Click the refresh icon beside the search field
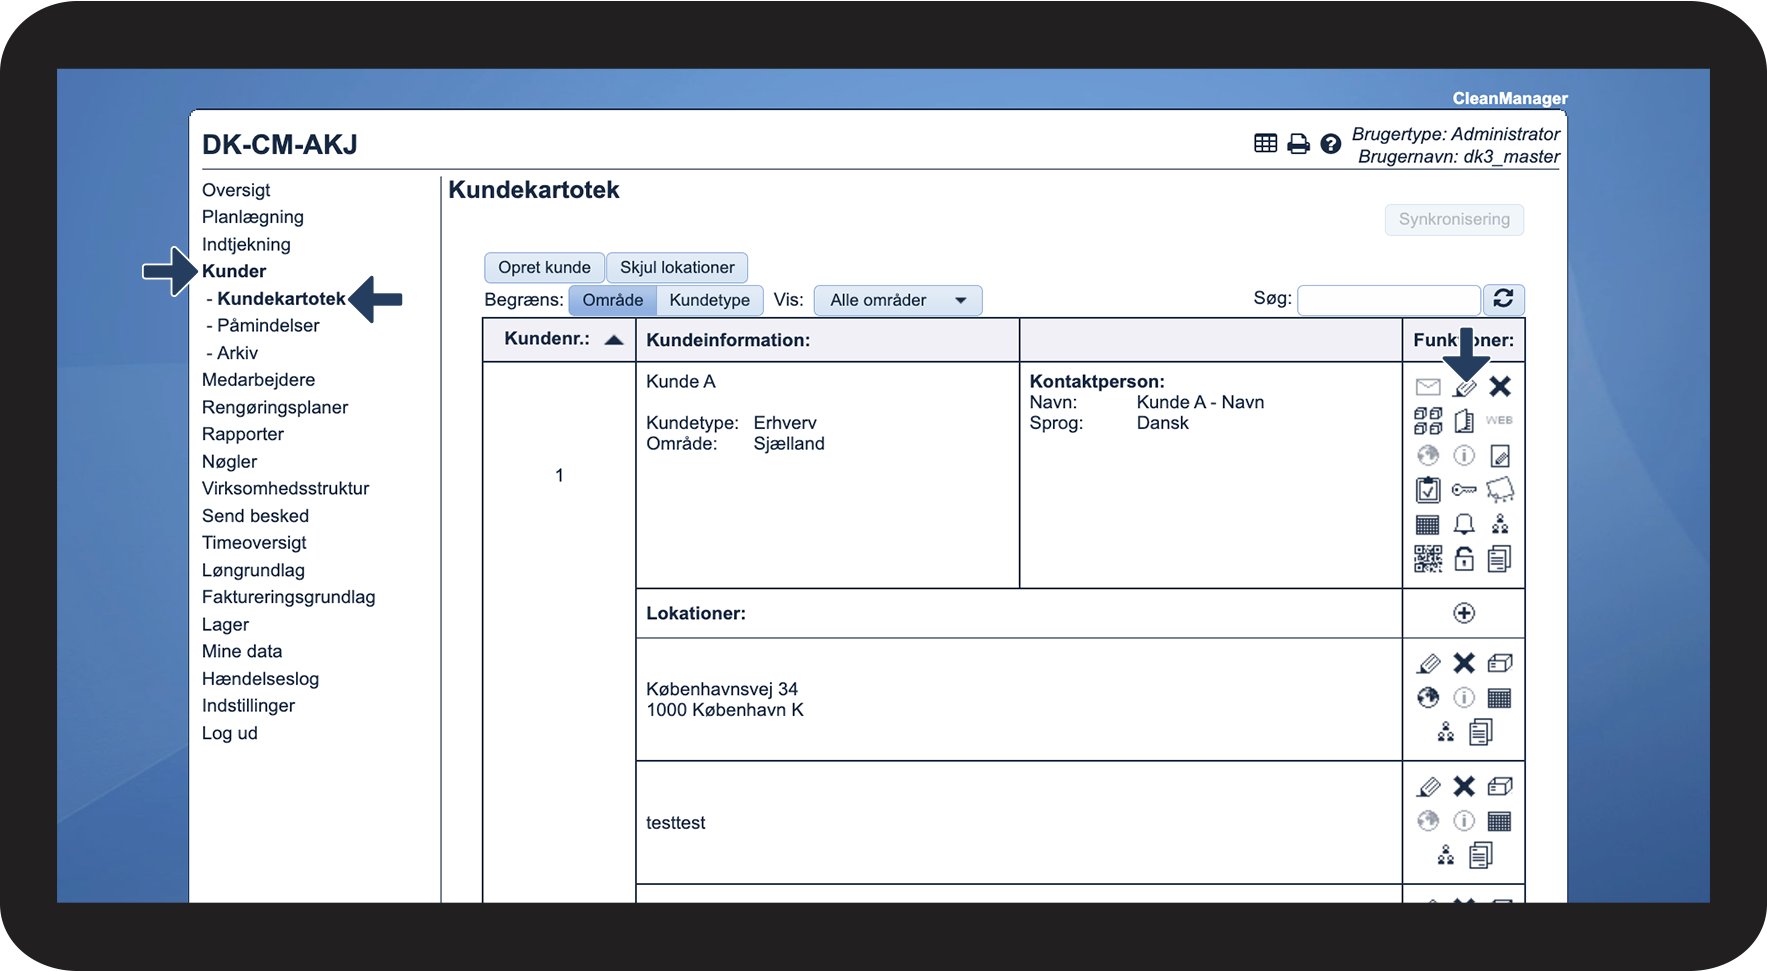This screenshot has height=971, width=1767. pos(1503,299)
